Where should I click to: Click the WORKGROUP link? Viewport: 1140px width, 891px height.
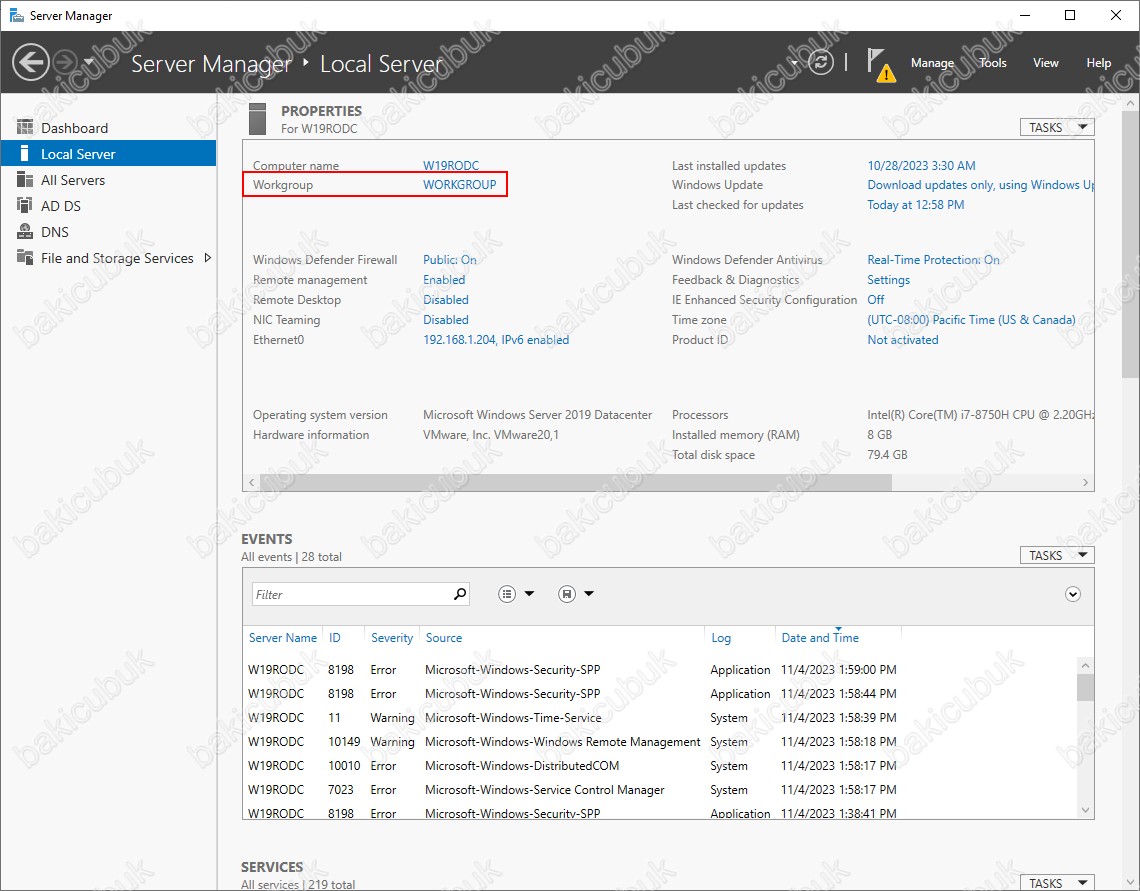(459, 185)
